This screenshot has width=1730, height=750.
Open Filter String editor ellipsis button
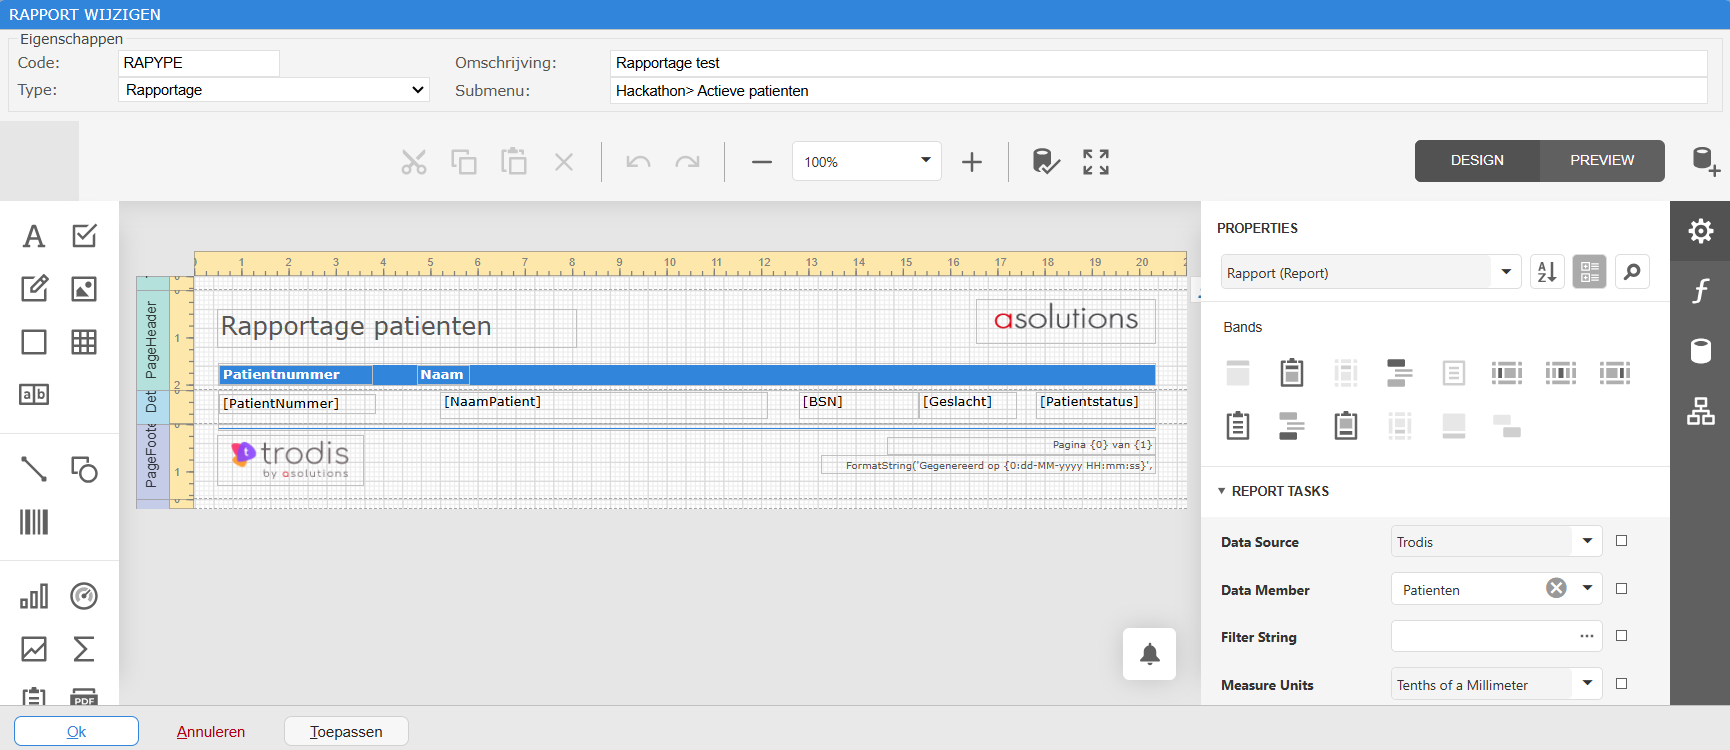click(x=1587, y=636)
